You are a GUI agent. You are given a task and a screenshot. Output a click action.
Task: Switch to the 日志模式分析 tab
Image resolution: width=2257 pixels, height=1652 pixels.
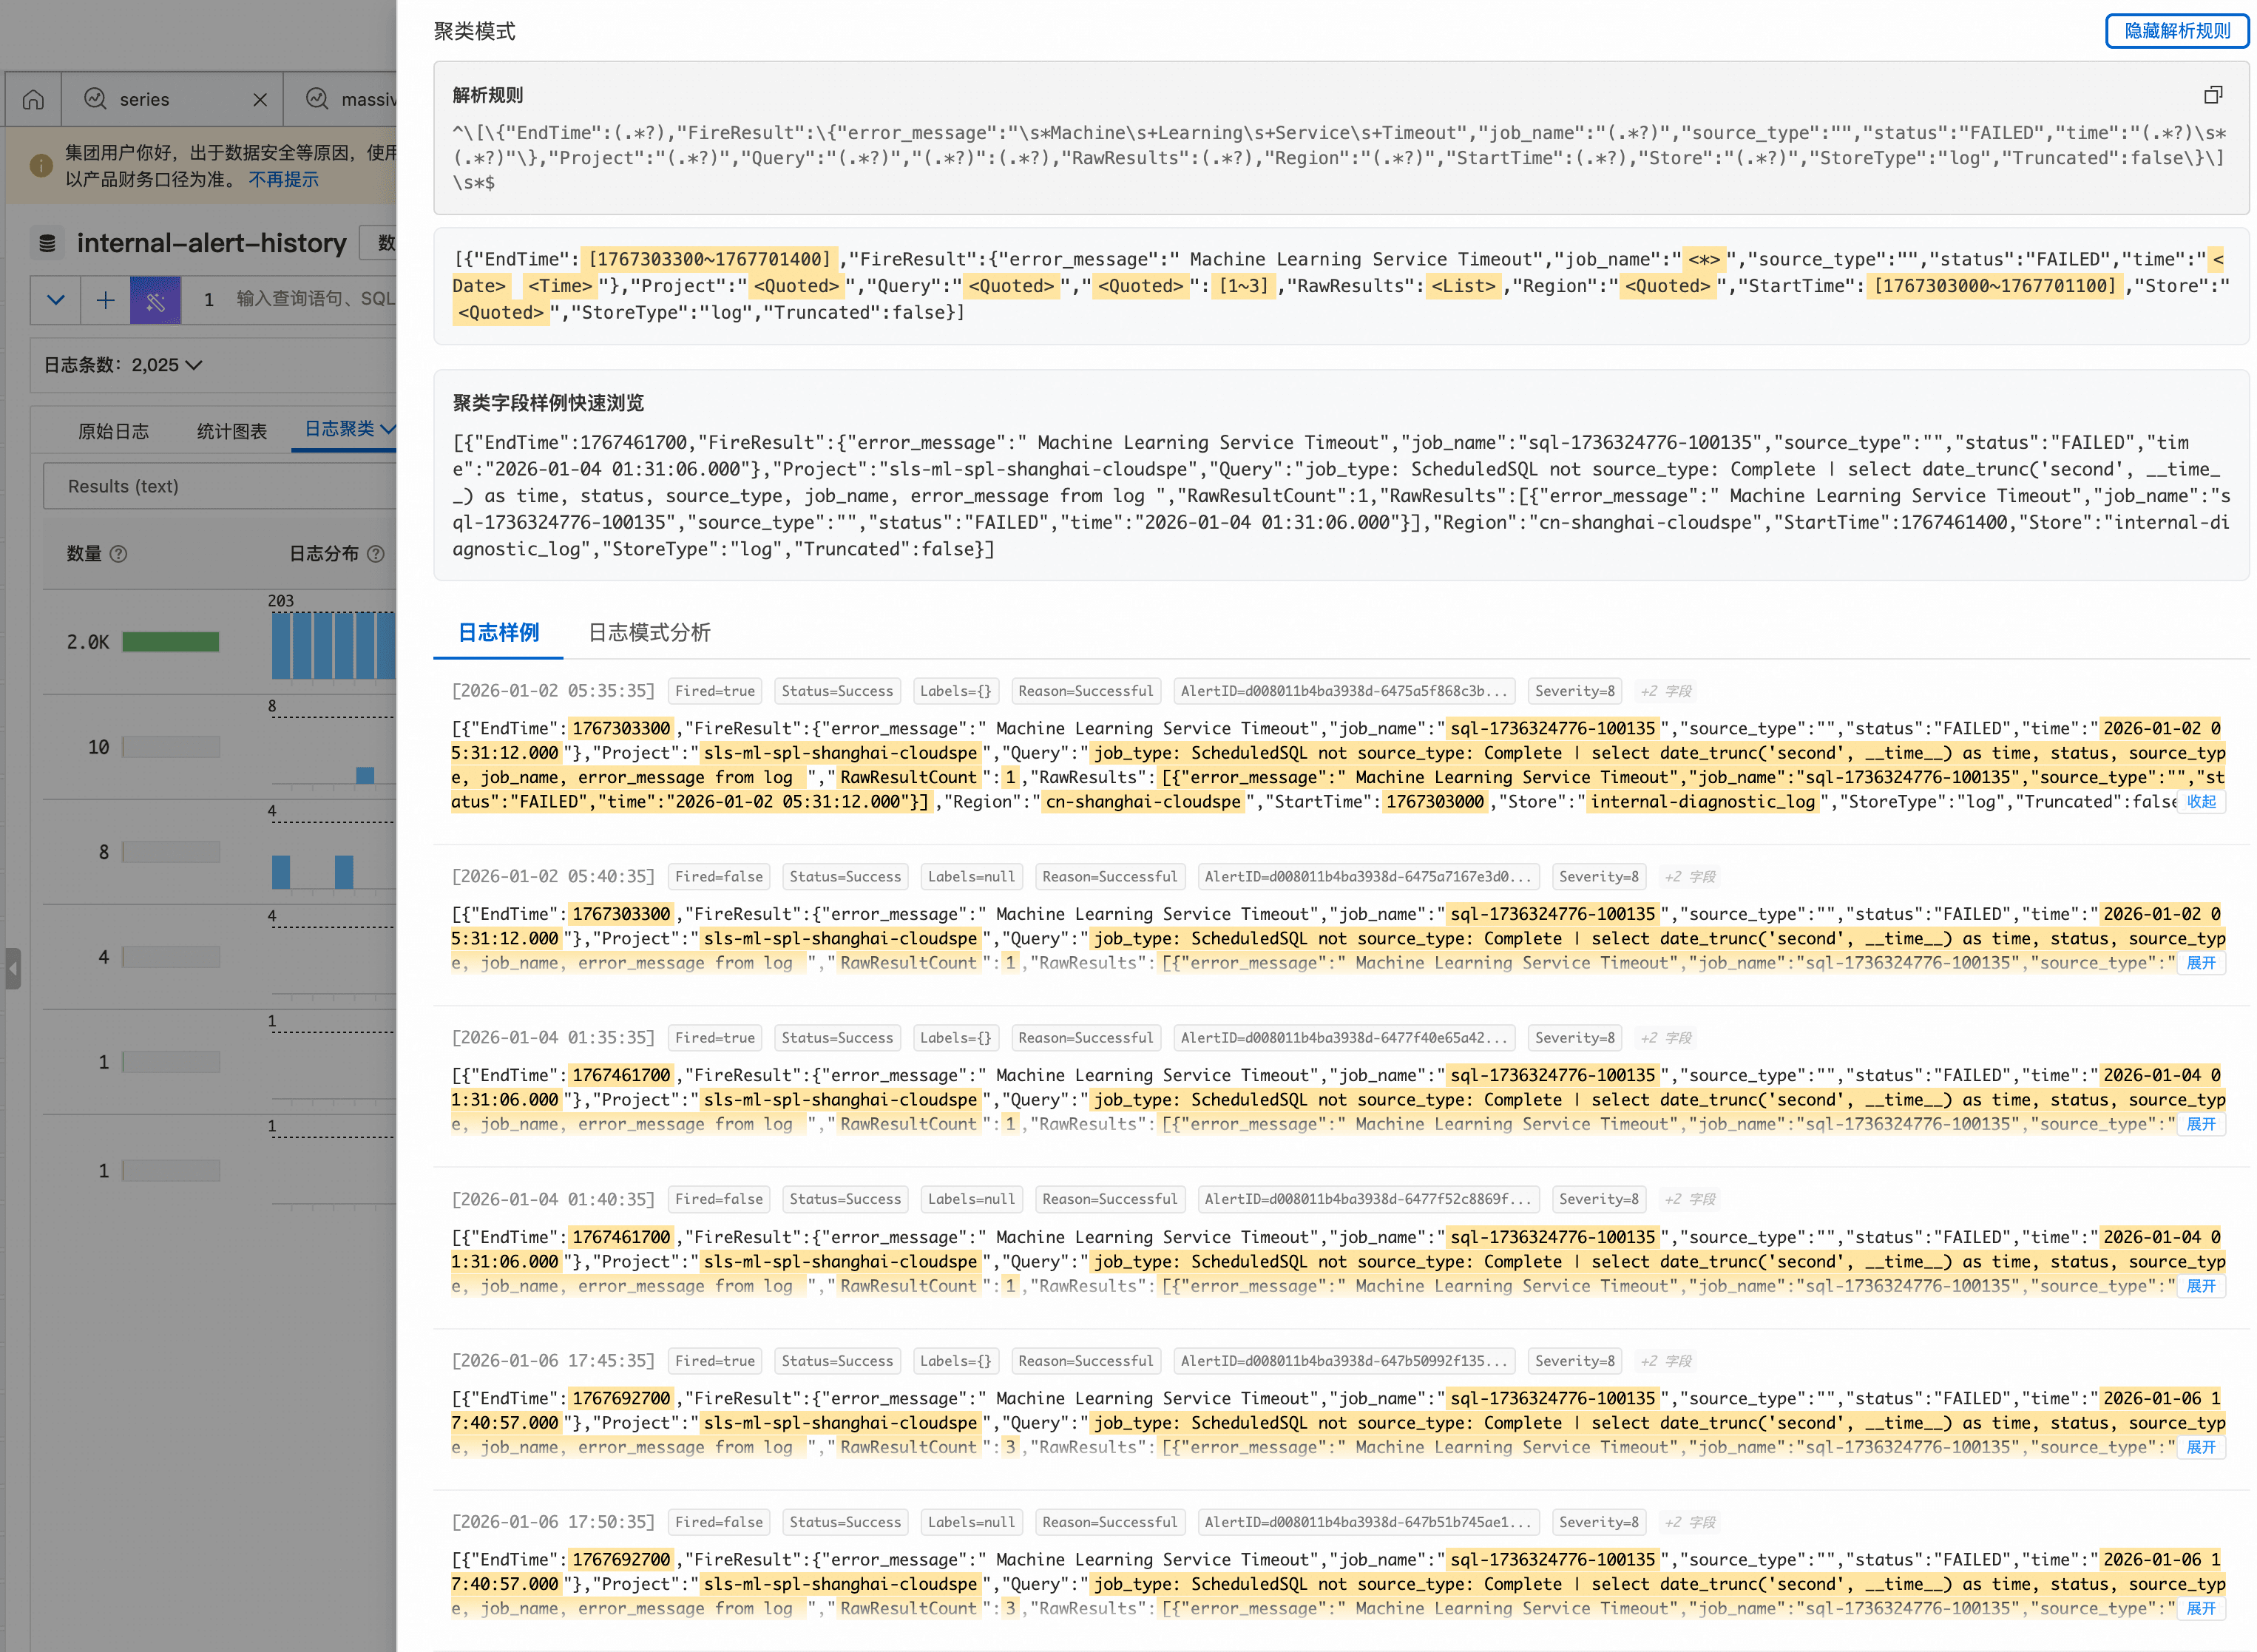(649, 633)
